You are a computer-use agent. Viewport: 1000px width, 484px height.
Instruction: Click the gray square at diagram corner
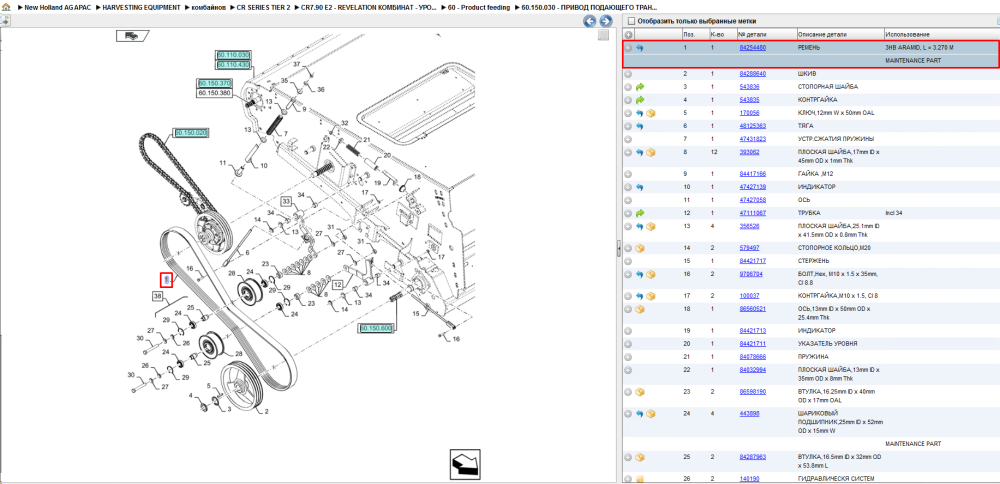pyautogui.click(x=603, y=36)
